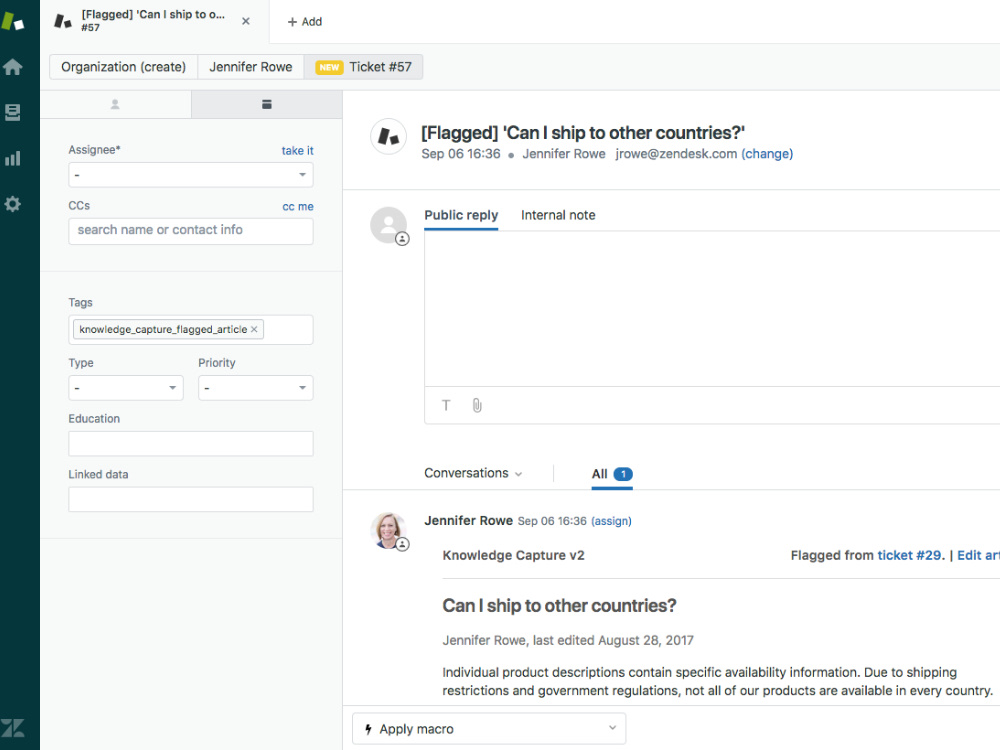Open the Admin gear icon
This screenshot has height=750, width=1000.
click(13, 204)
